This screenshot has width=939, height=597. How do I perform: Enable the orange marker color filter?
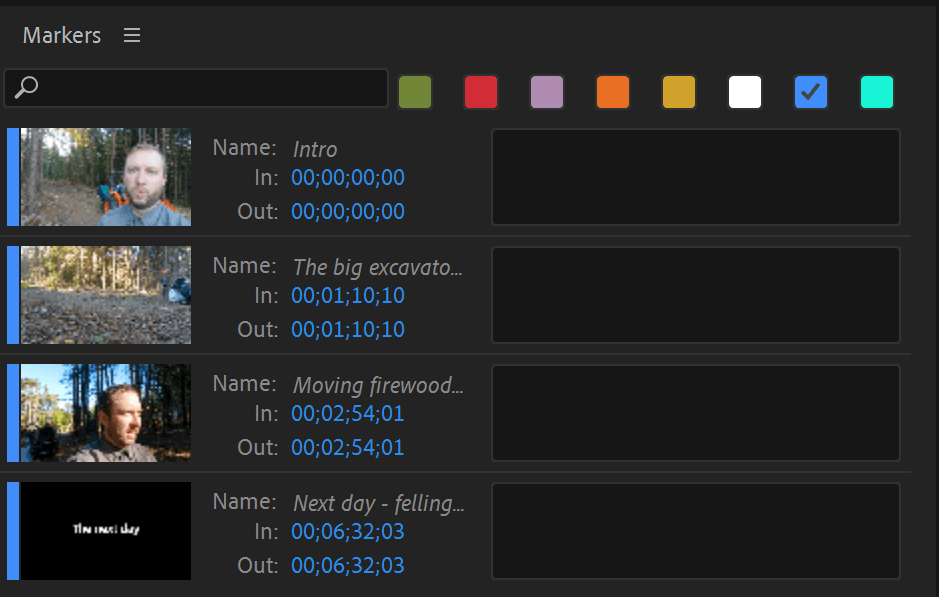[613, 92]
